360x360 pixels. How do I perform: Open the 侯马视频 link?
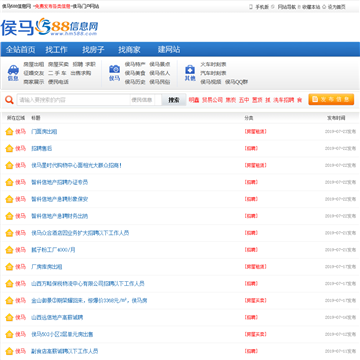(x=211, y=82)
